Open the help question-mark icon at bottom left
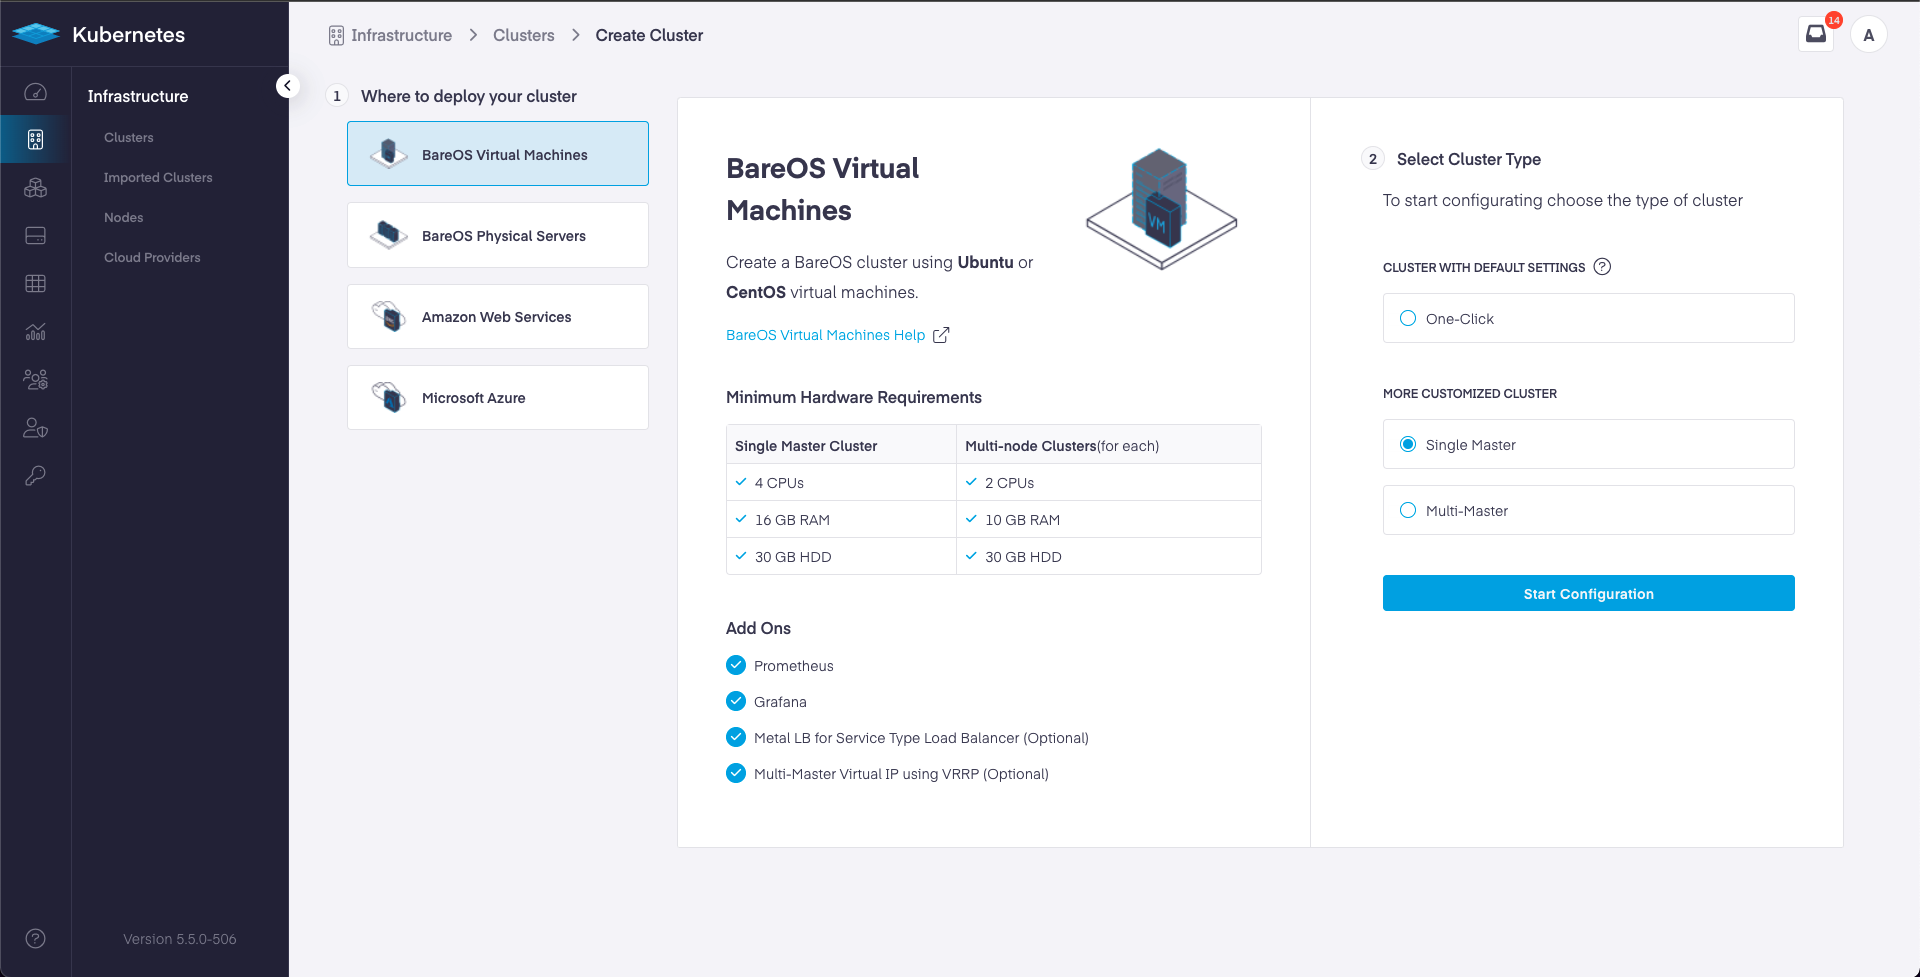 [35, 938]
